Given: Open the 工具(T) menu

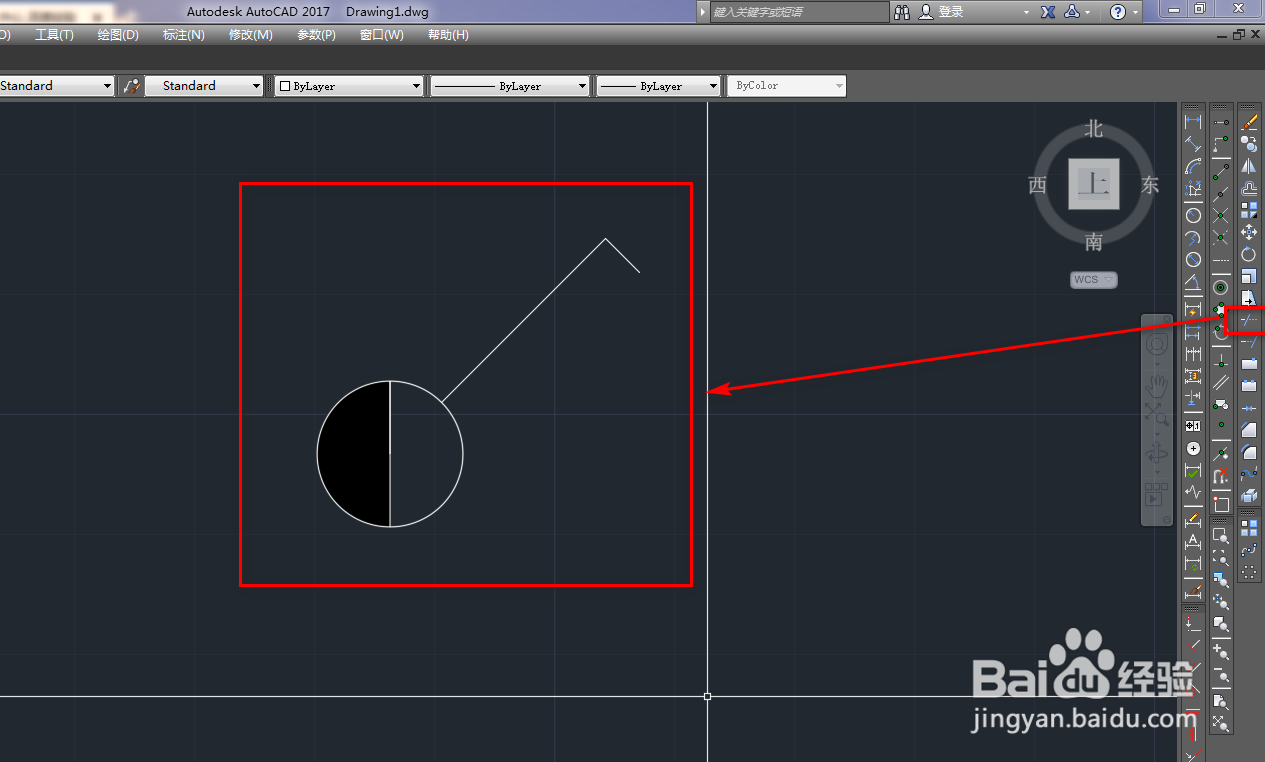Looking at the screenshot, I should (54, 35).
